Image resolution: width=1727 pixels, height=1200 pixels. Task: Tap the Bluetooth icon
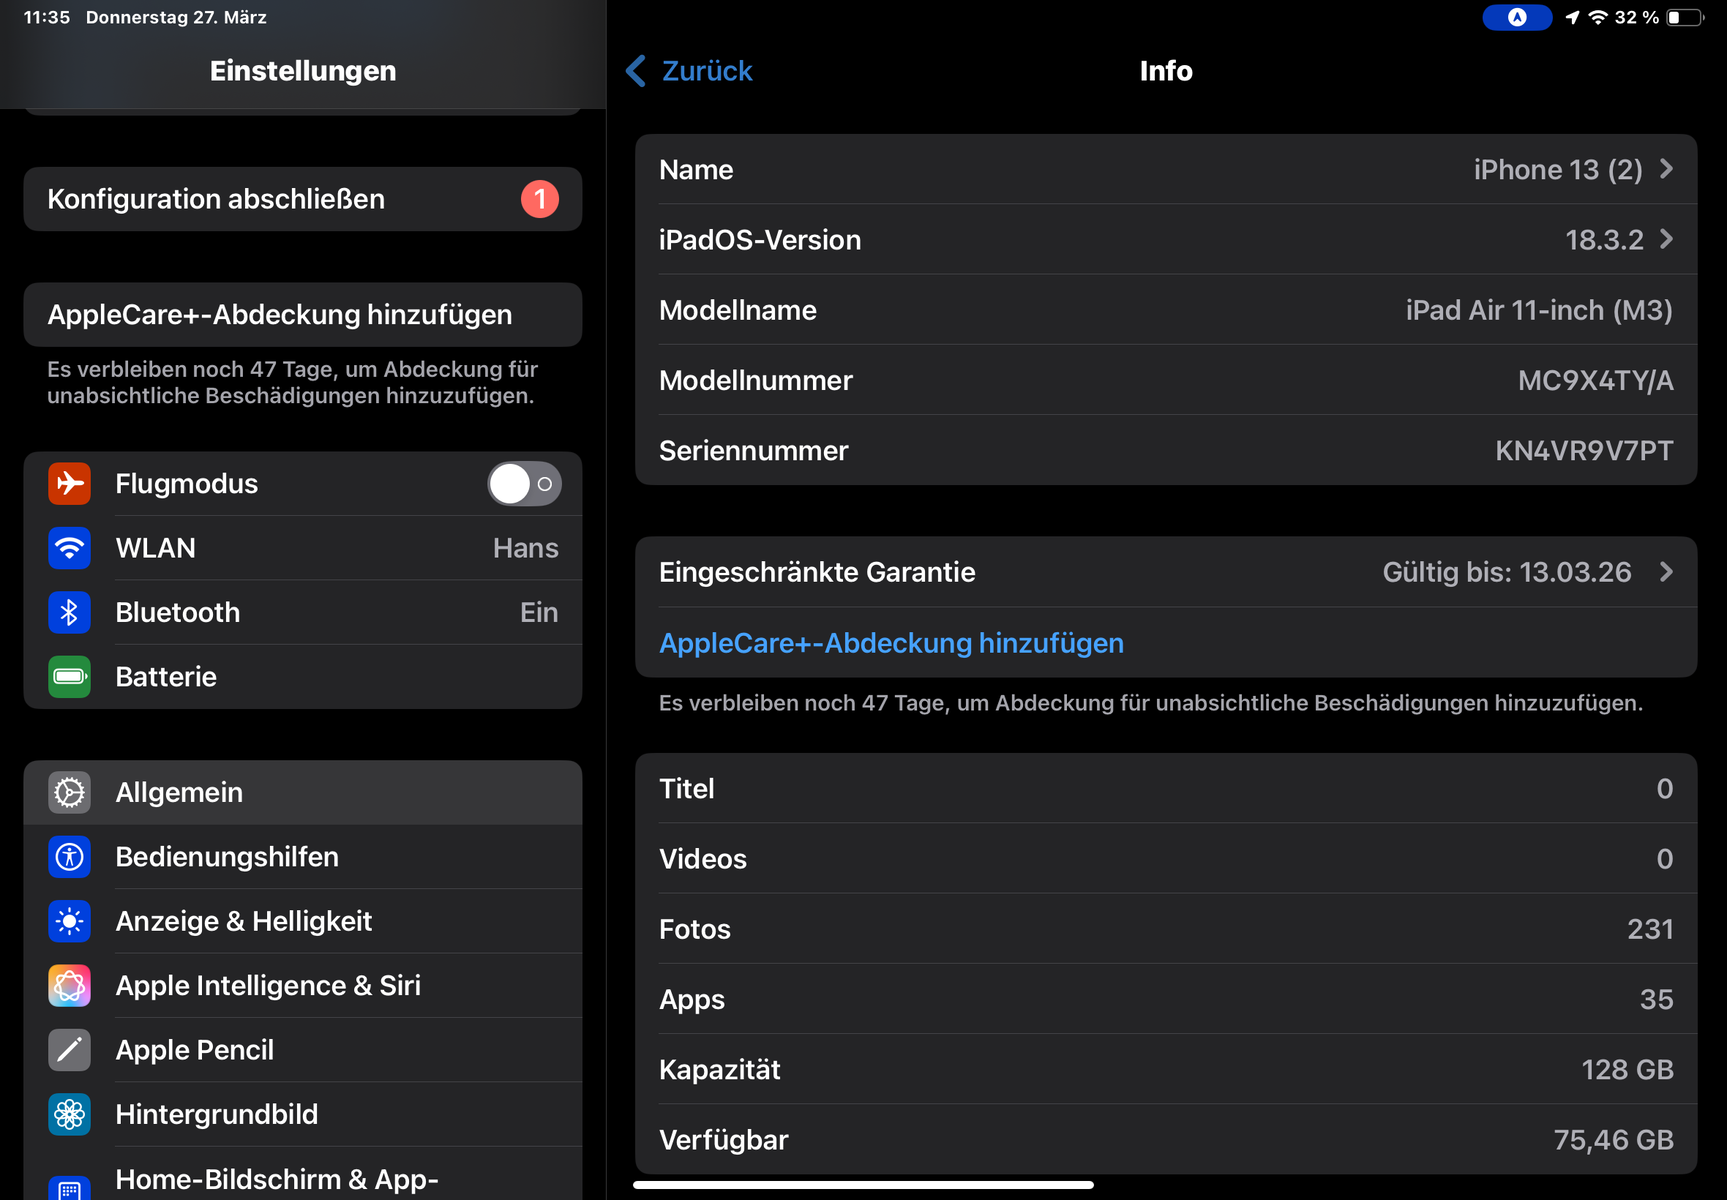(x=70, y=612)
